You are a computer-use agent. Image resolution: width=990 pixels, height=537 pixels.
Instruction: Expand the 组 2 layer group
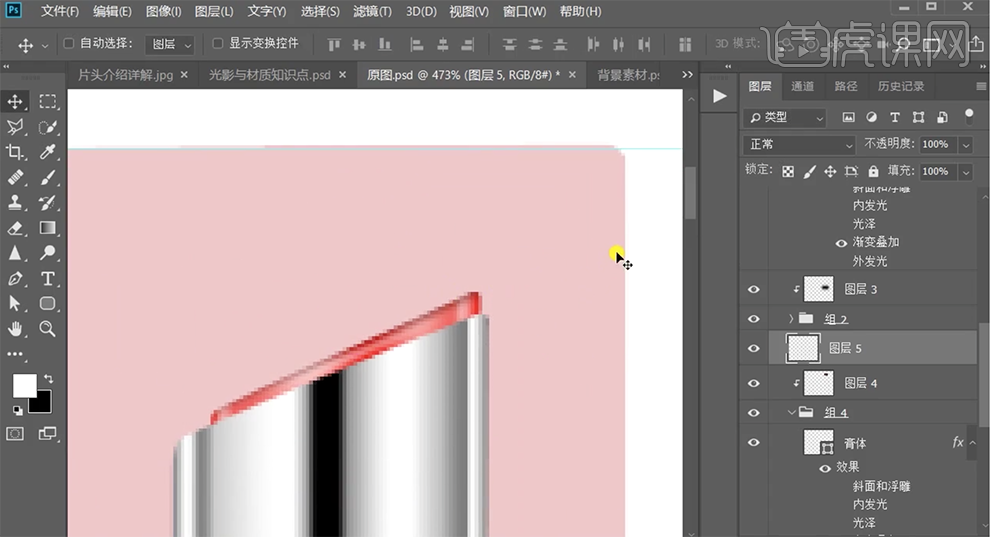coord(791,319)
